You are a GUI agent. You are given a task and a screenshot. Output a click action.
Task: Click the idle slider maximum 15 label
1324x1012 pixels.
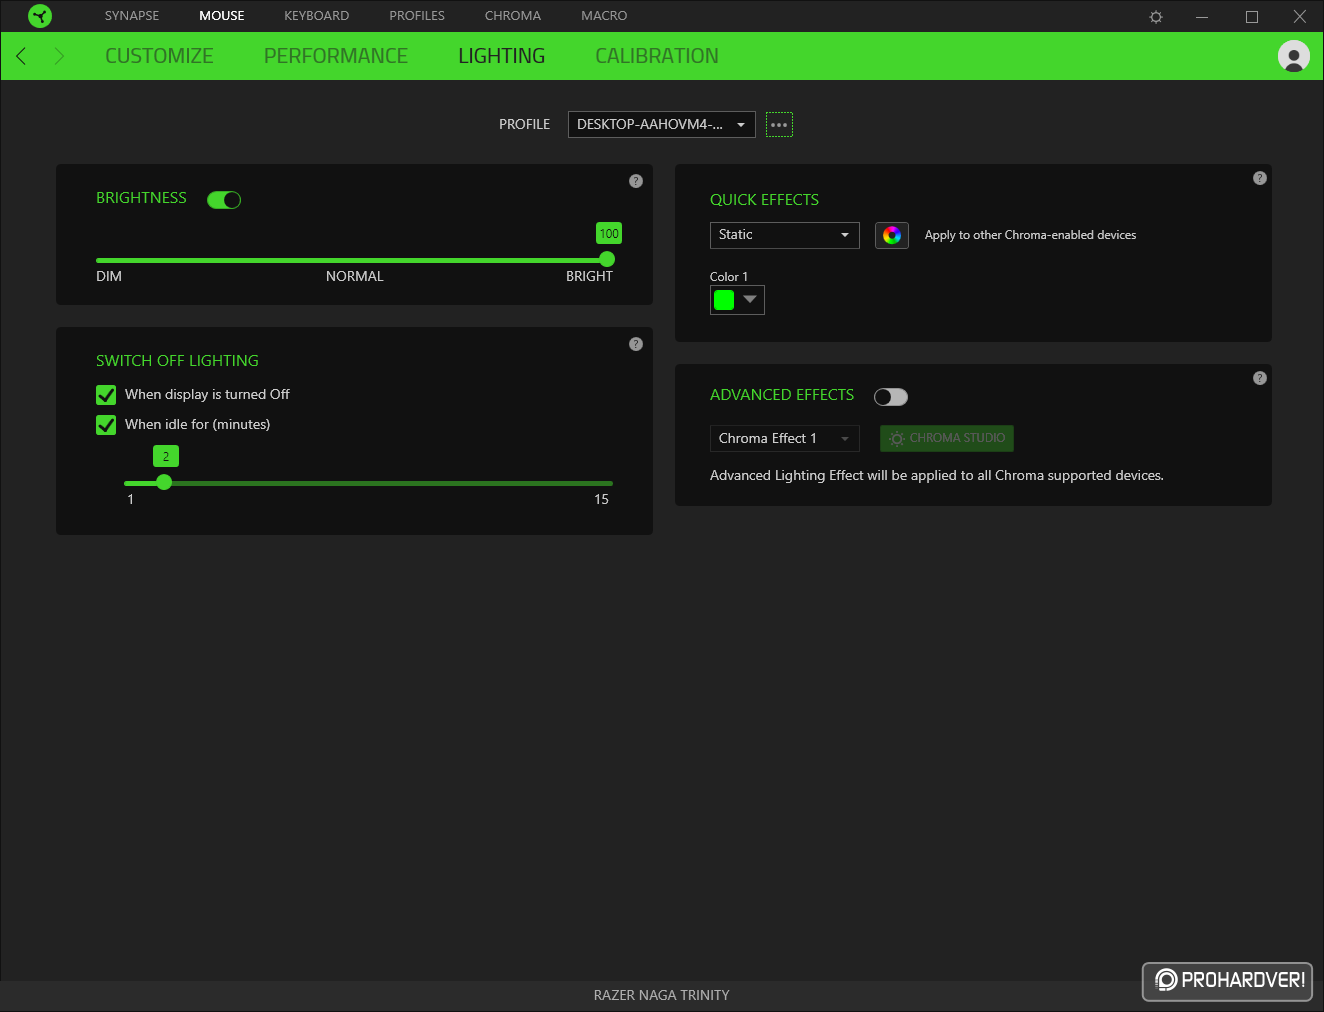(601, 499)
